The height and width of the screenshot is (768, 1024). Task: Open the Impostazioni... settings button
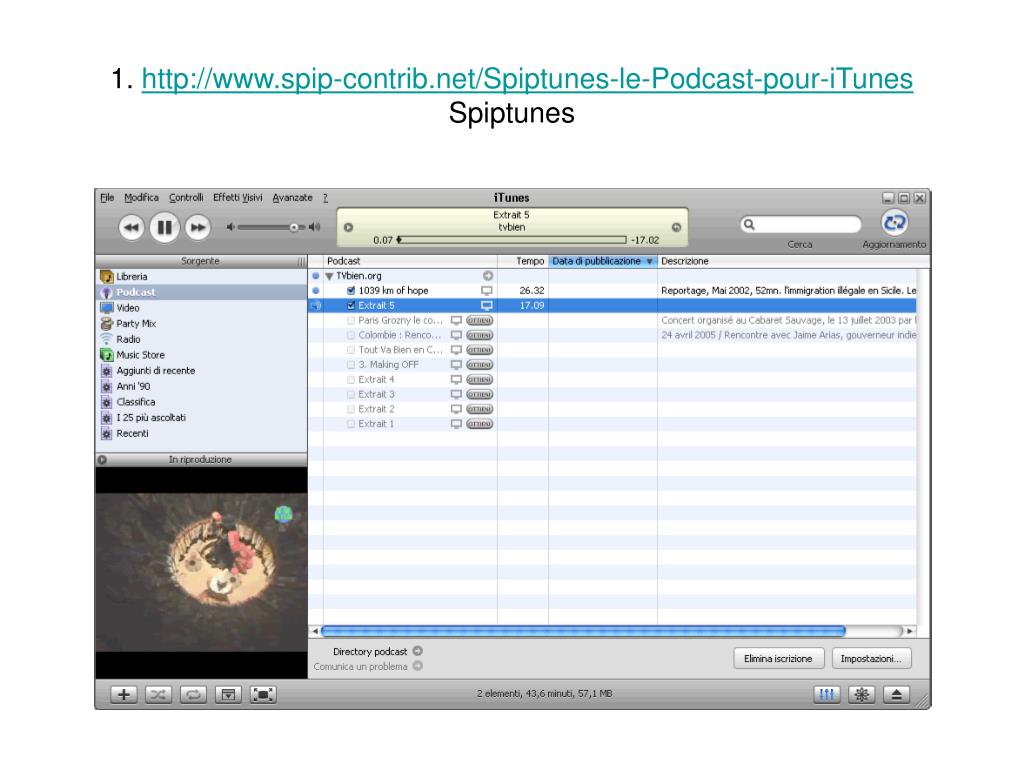[871, 658]
